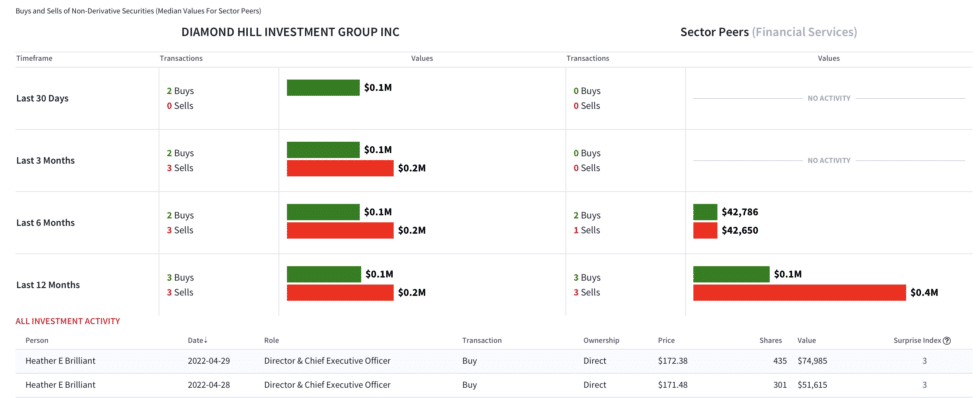Click the Last 30 Days green buy bar
980x398 pixels.
click(323, 87)
